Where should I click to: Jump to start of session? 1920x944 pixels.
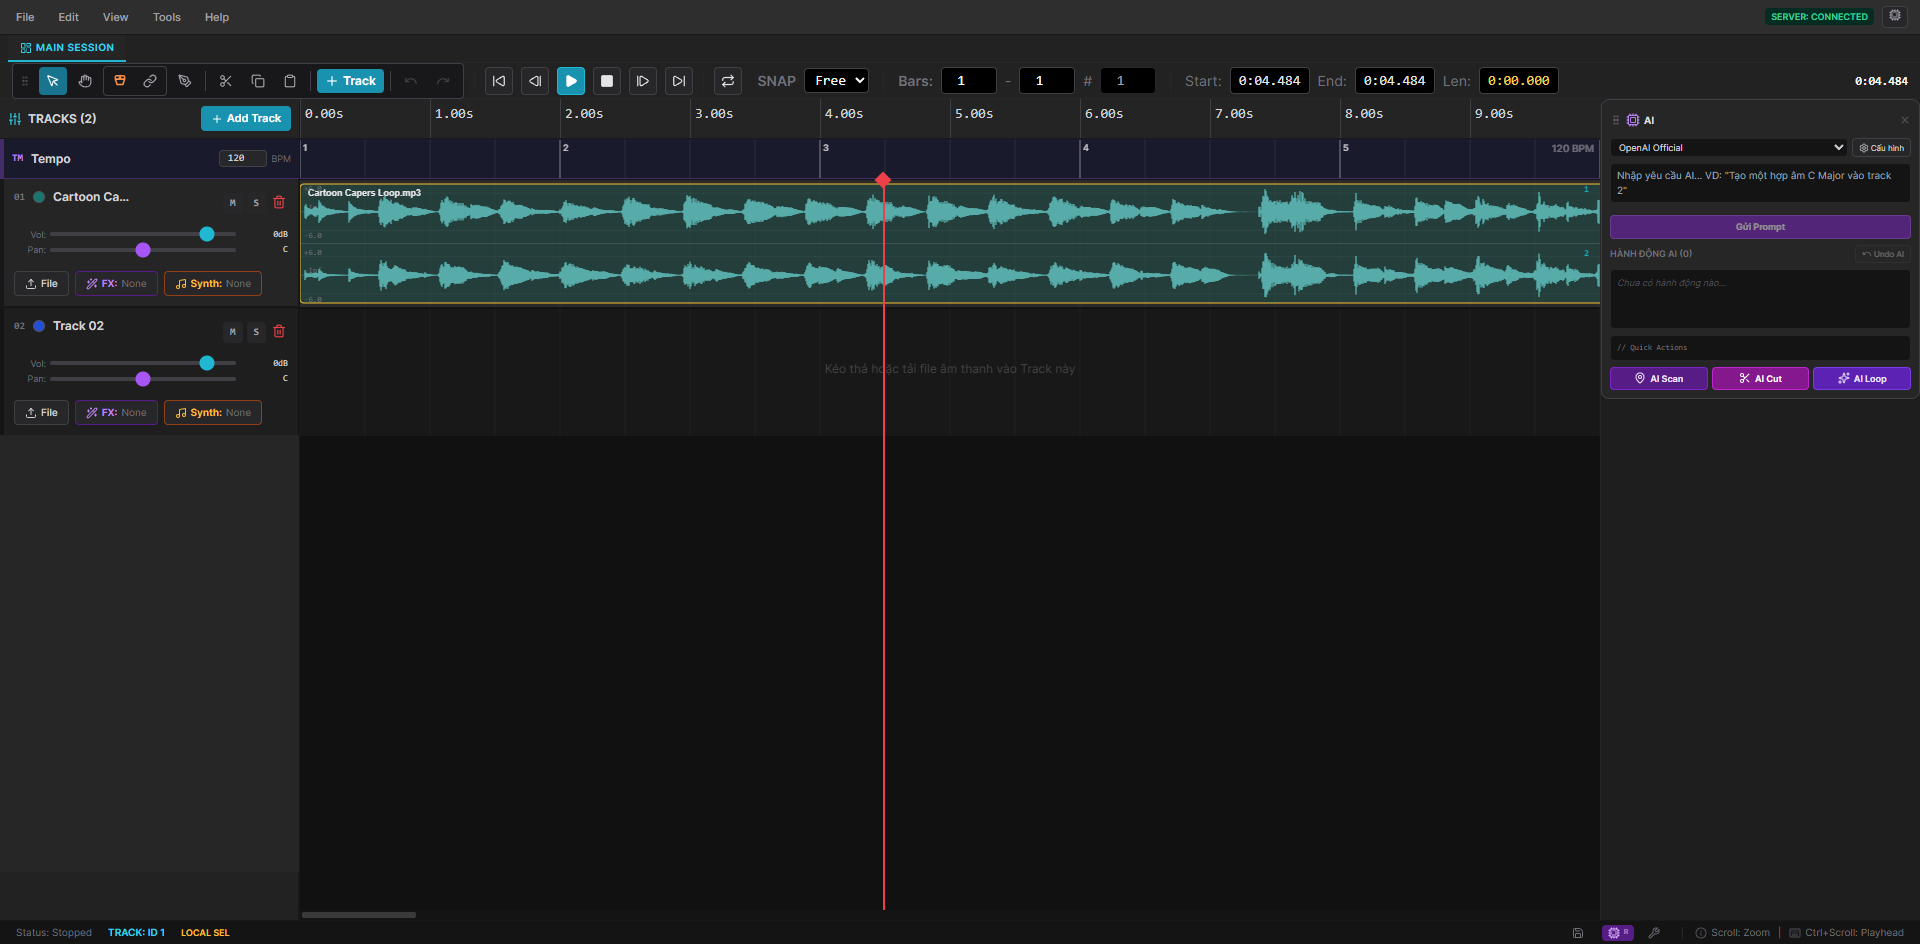499,81
